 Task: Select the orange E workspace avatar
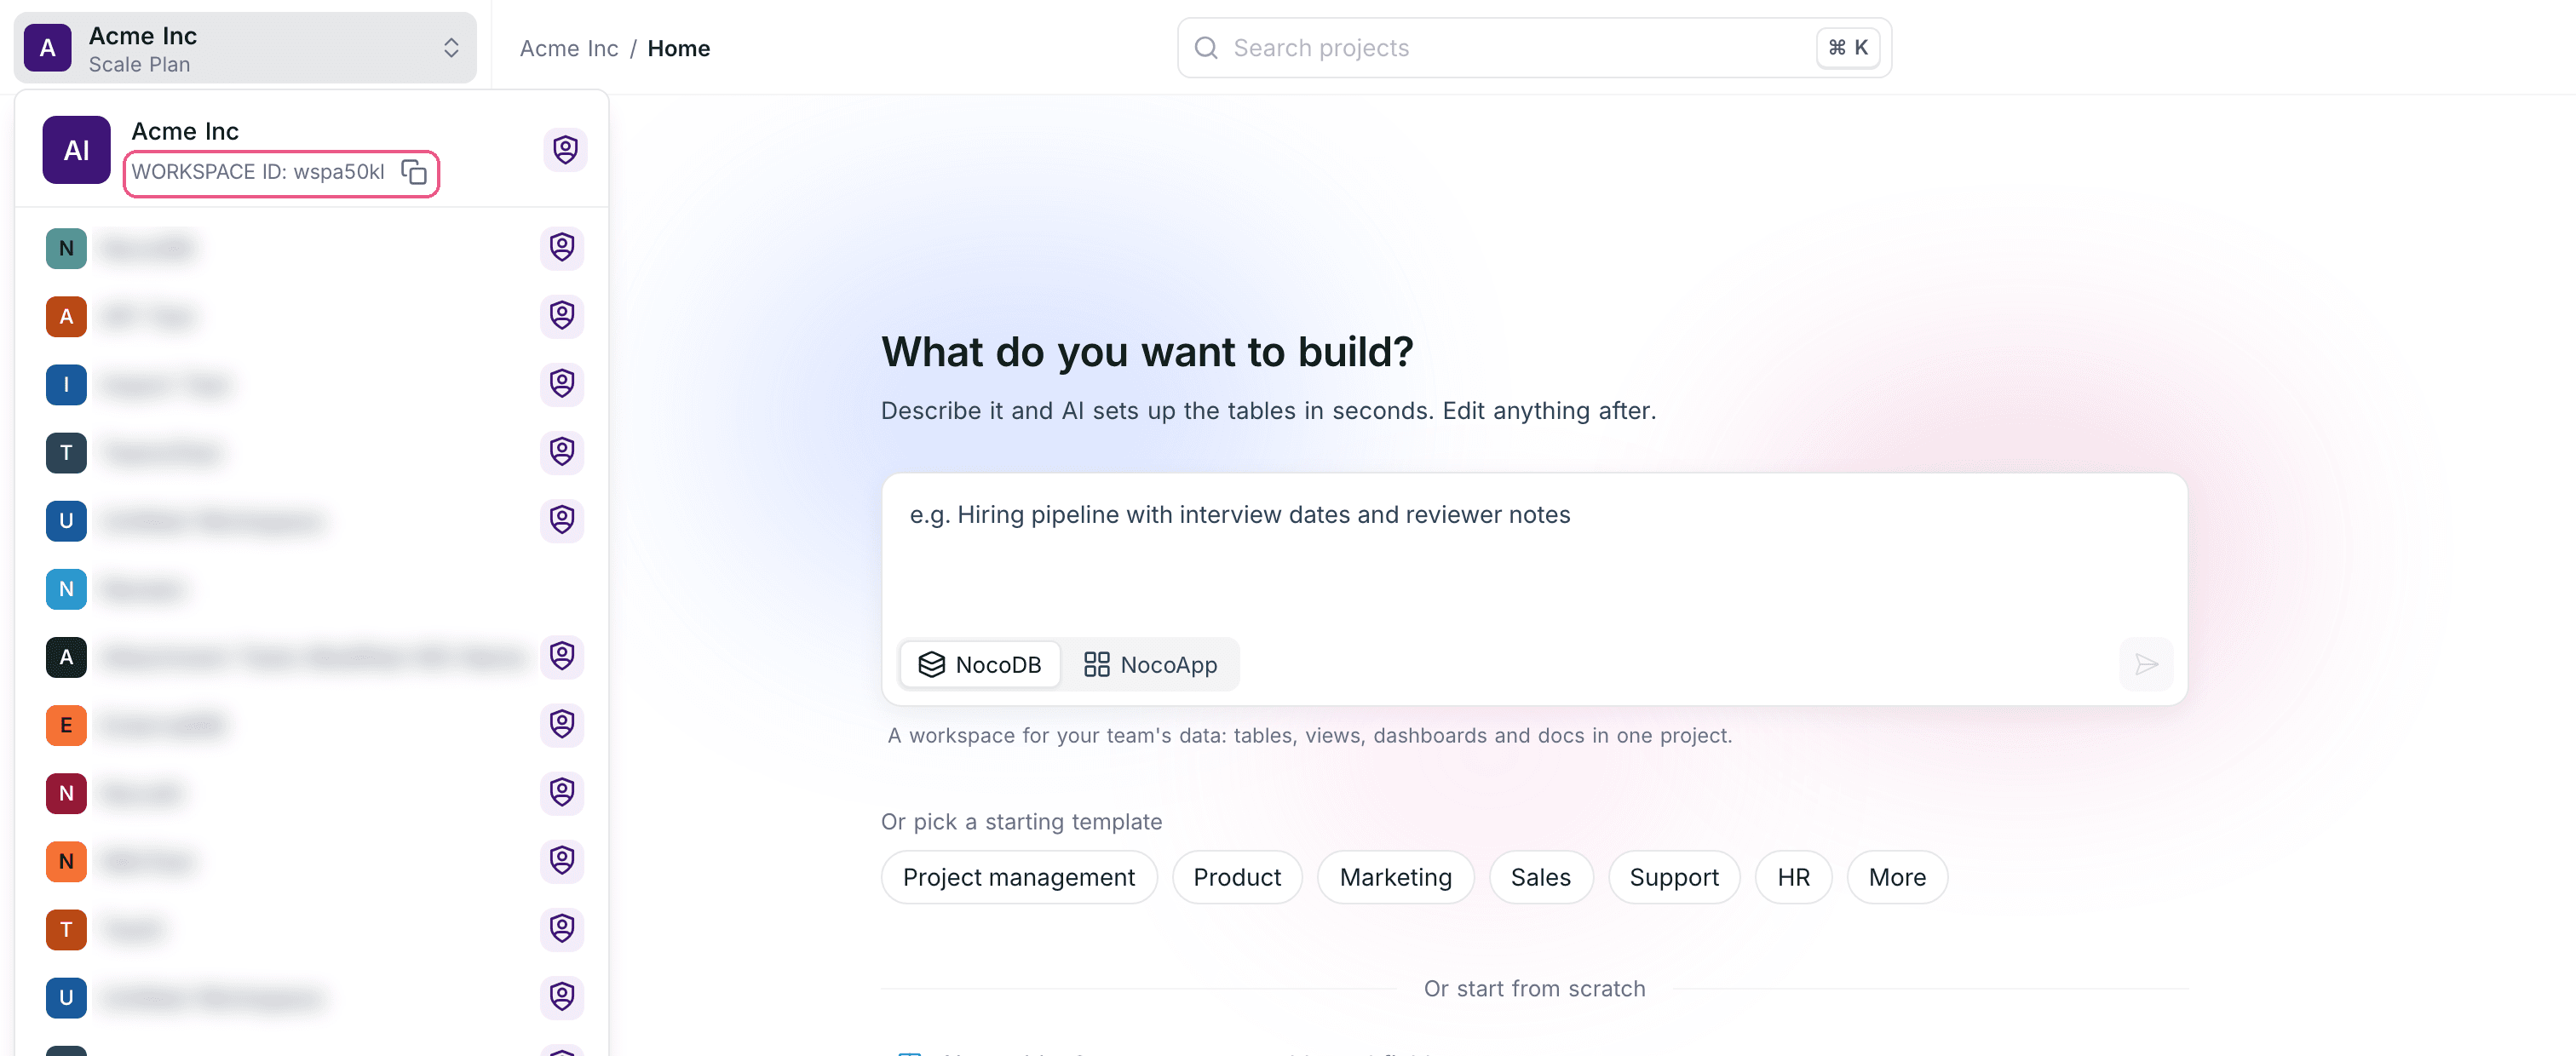66,725
